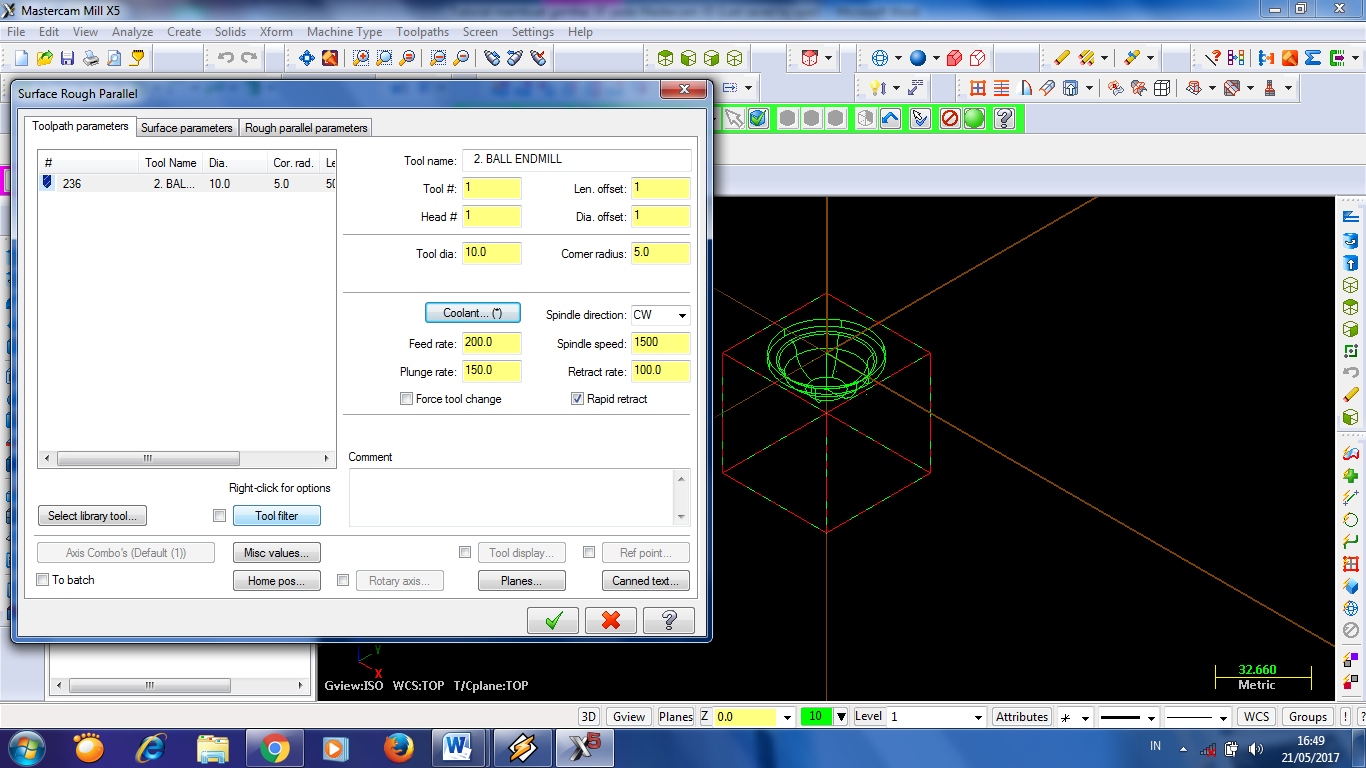This screenshot has width=1366, height=768.
Task: Enable the Rotary axis checkbox
Action: (x=343, y=580)
